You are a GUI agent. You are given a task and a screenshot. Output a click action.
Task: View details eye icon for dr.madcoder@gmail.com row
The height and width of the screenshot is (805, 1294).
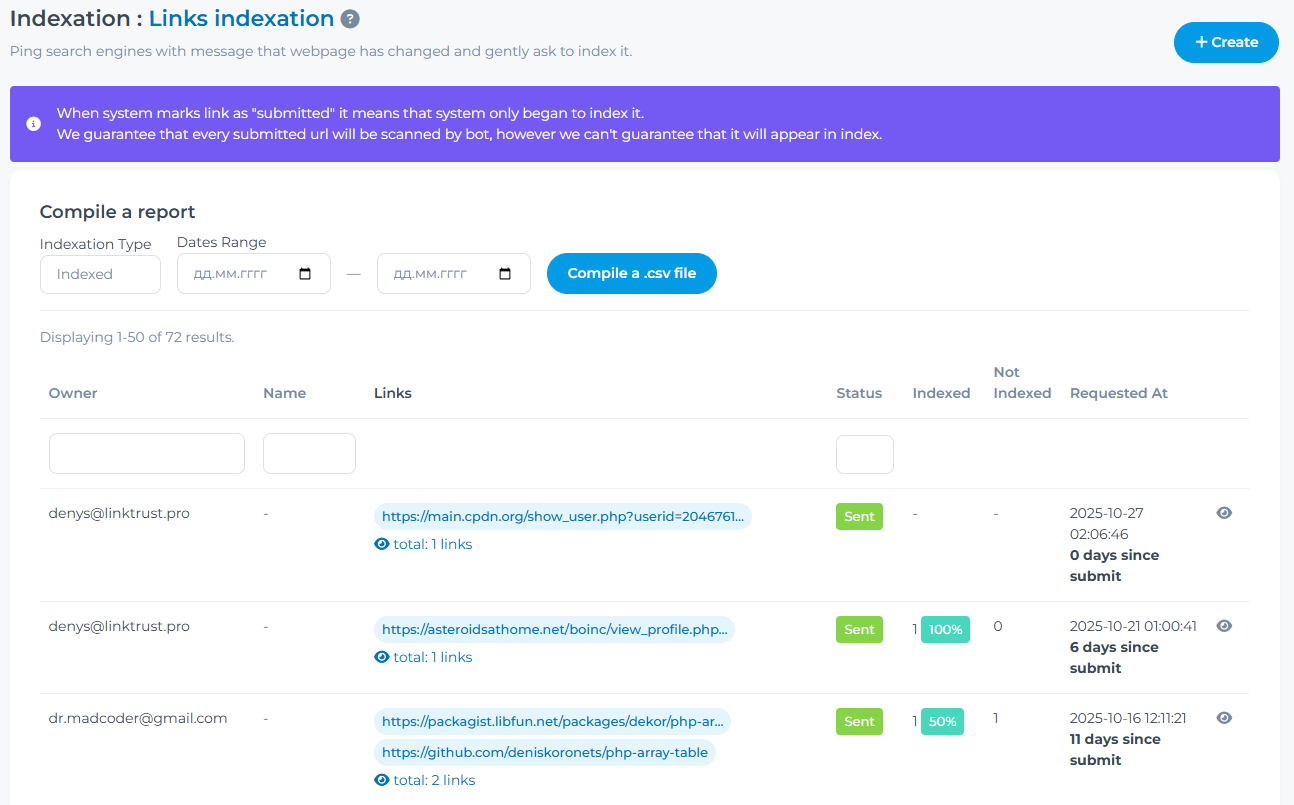pos(1224,718)
